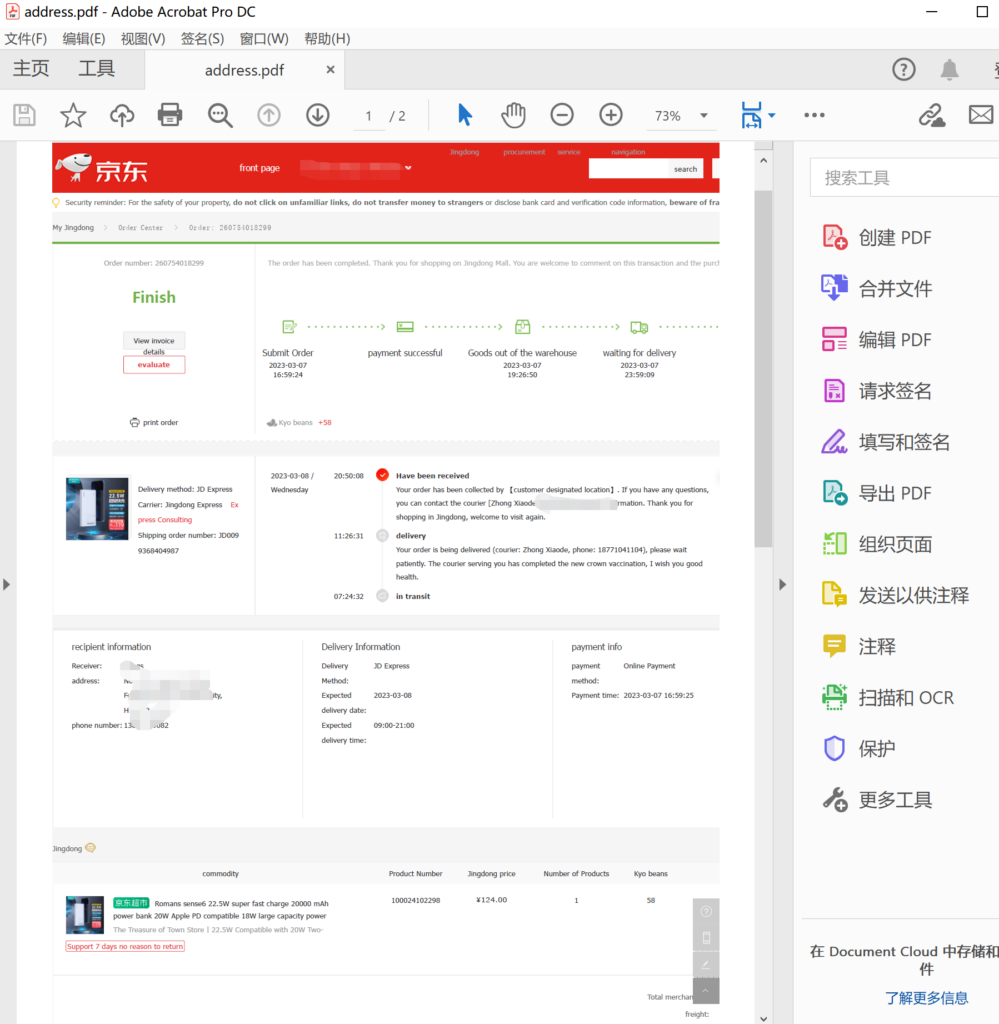Close the address.pdf tab
This screenshot has width=999, height=1024.
coord(331,70)
